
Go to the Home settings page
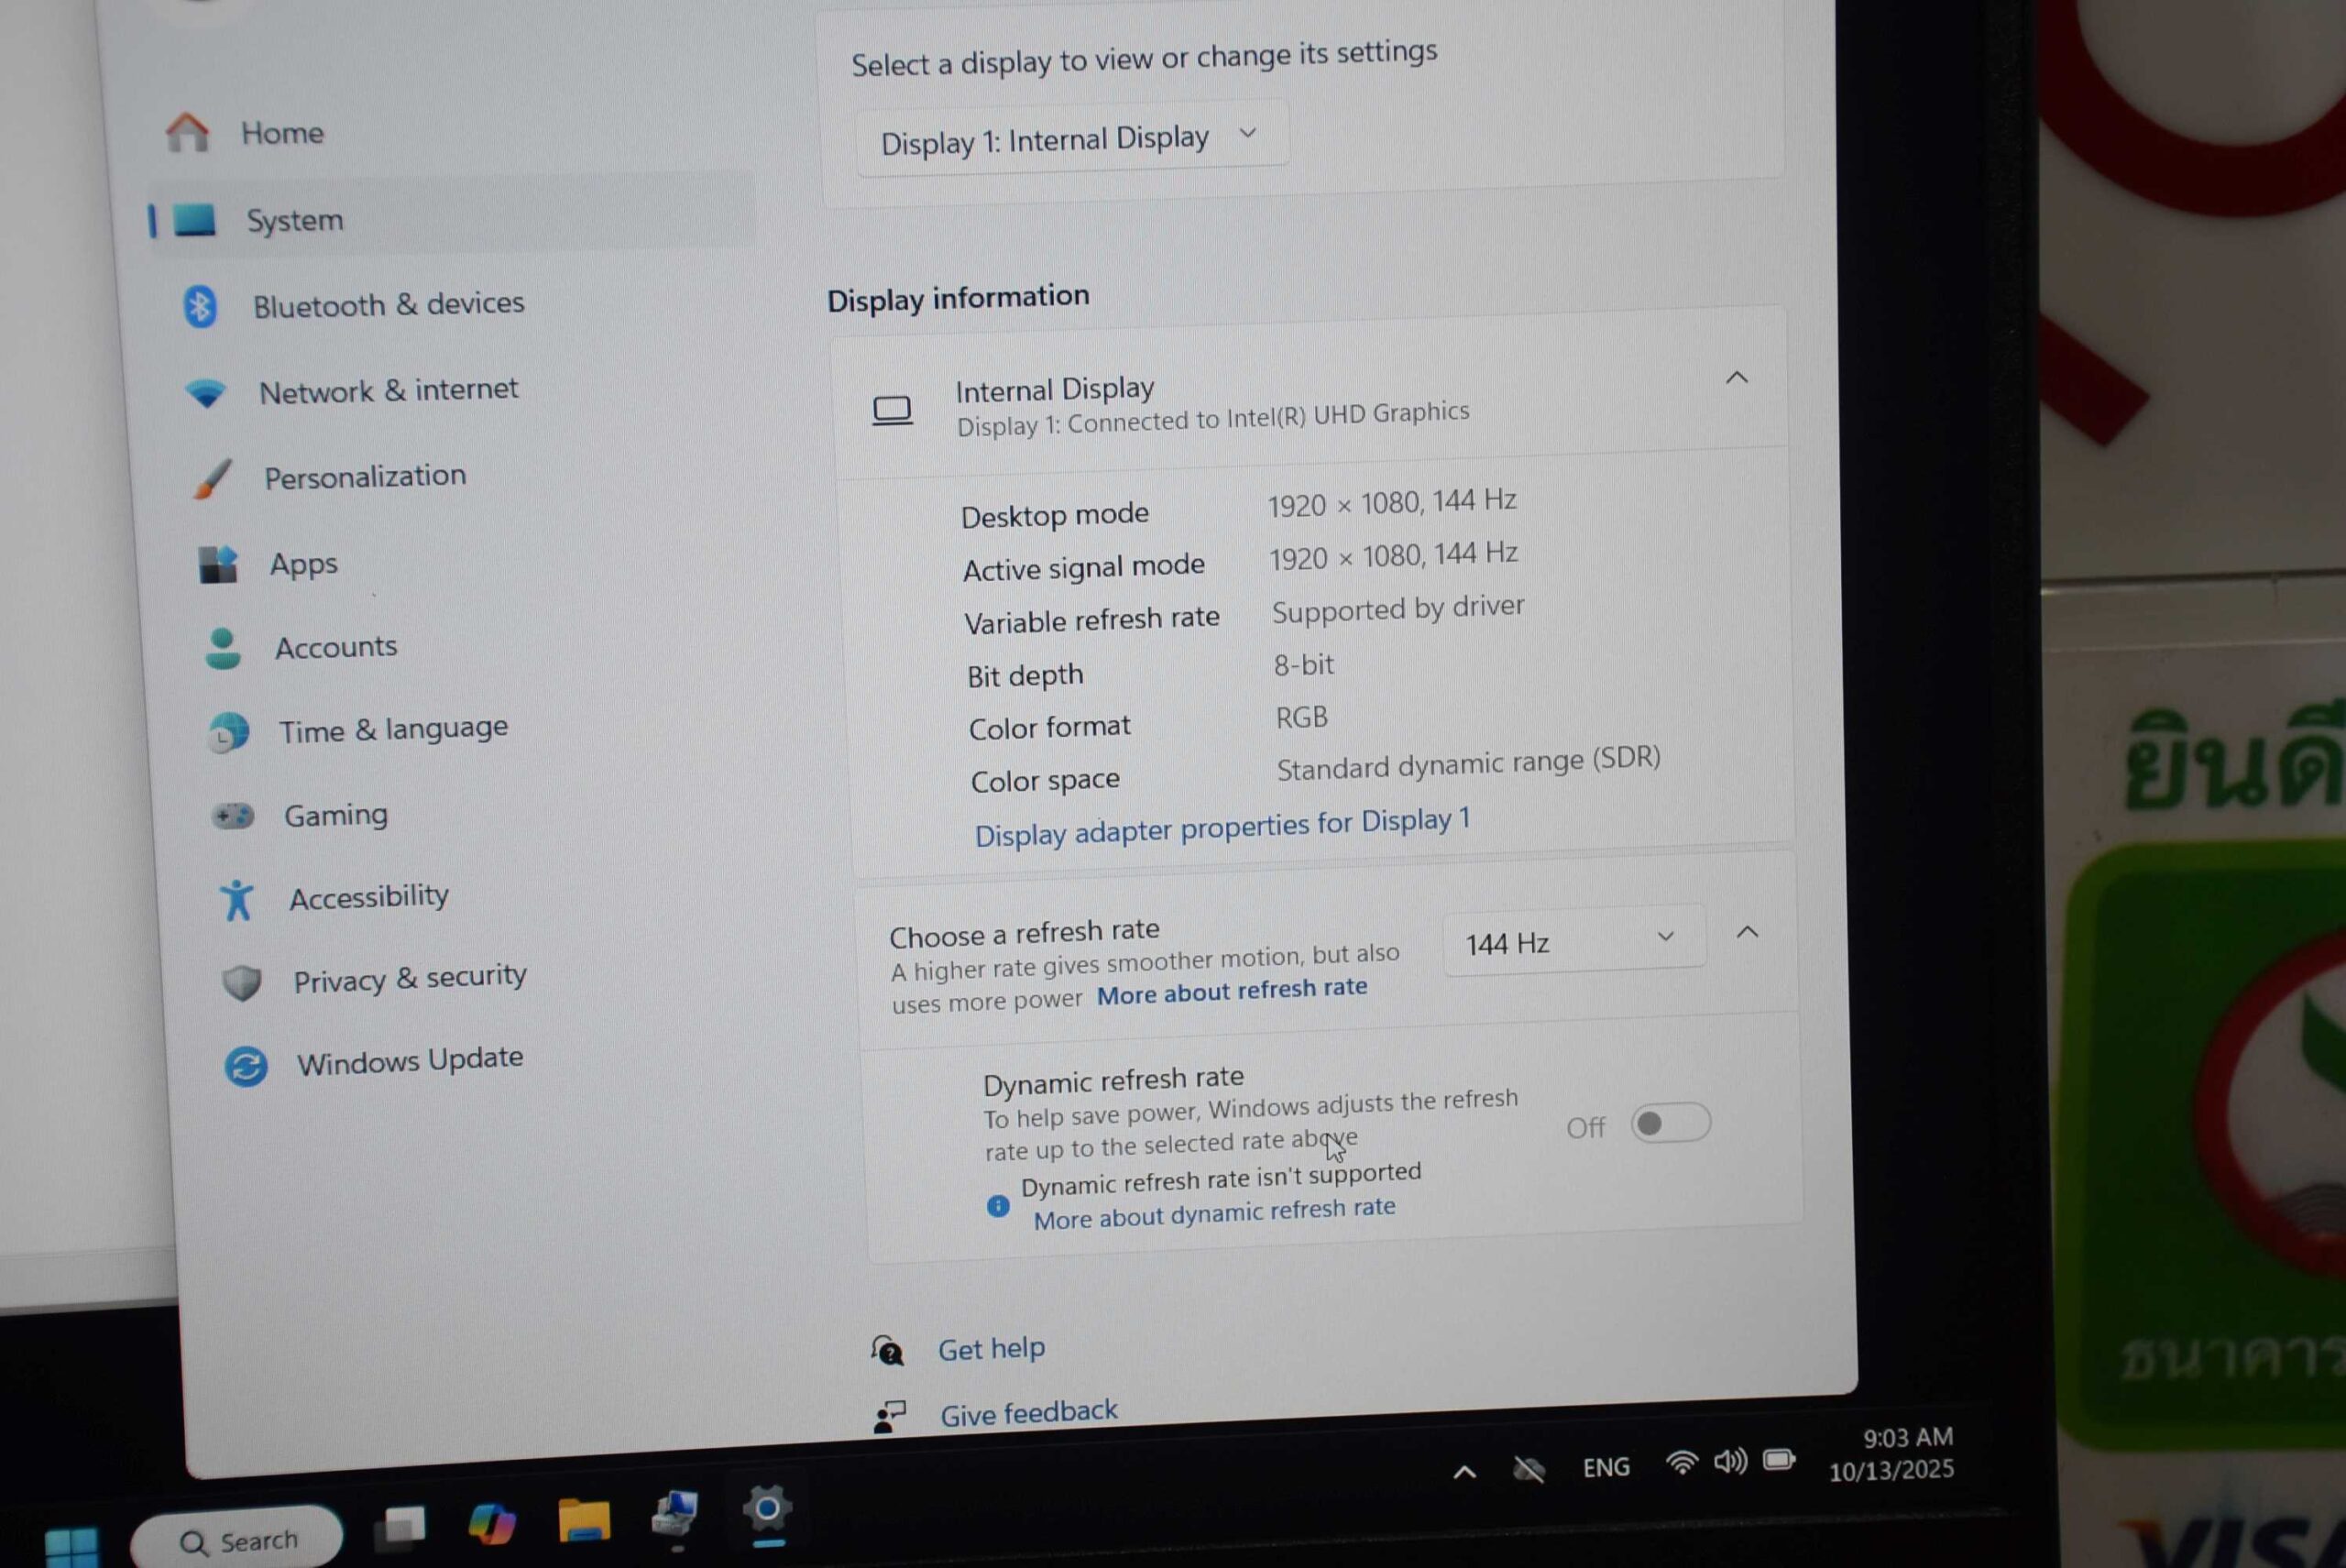pos(281,133)
